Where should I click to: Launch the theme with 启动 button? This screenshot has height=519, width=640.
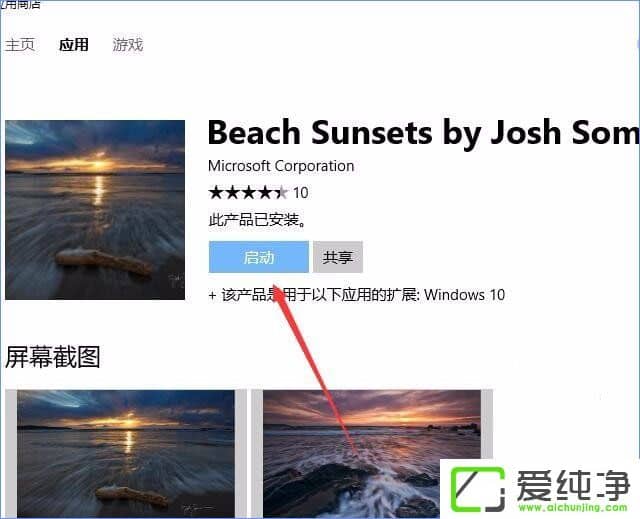click(x=259, y=257)
